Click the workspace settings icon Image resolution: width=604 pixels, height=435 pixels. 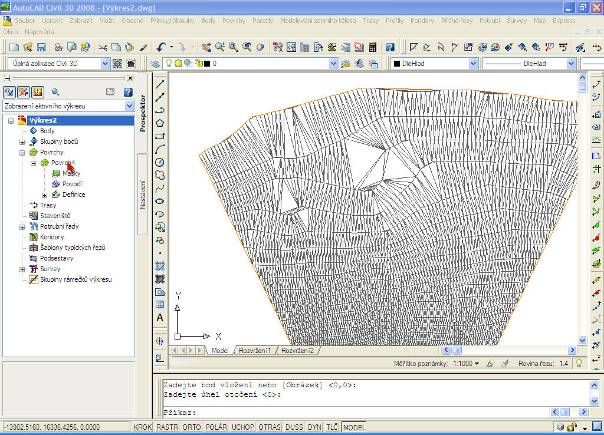tap(117, 64)
